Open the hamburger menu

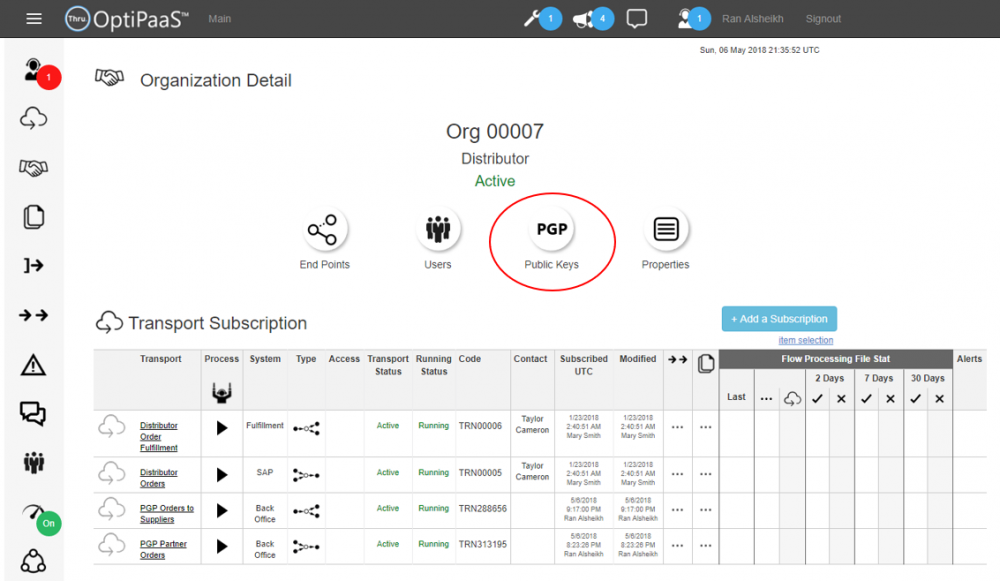point(34,19)
